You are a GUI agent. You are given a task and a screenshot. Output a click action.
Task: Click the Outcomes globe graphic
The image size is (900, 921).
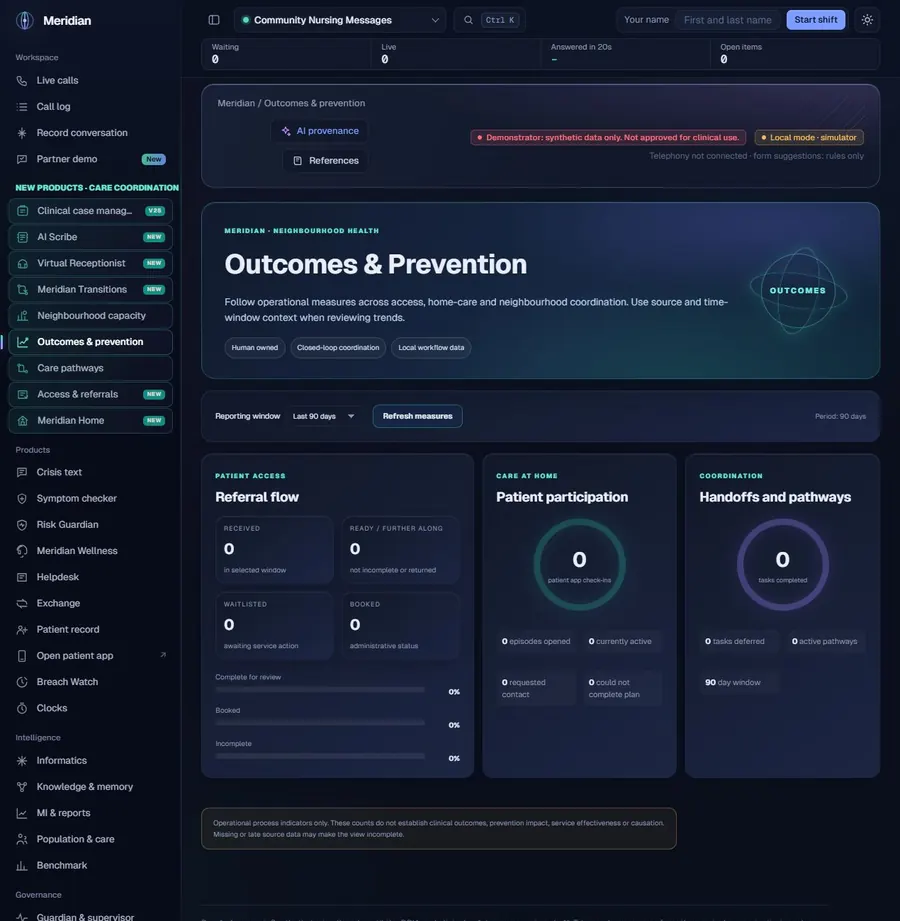point(798,291)
